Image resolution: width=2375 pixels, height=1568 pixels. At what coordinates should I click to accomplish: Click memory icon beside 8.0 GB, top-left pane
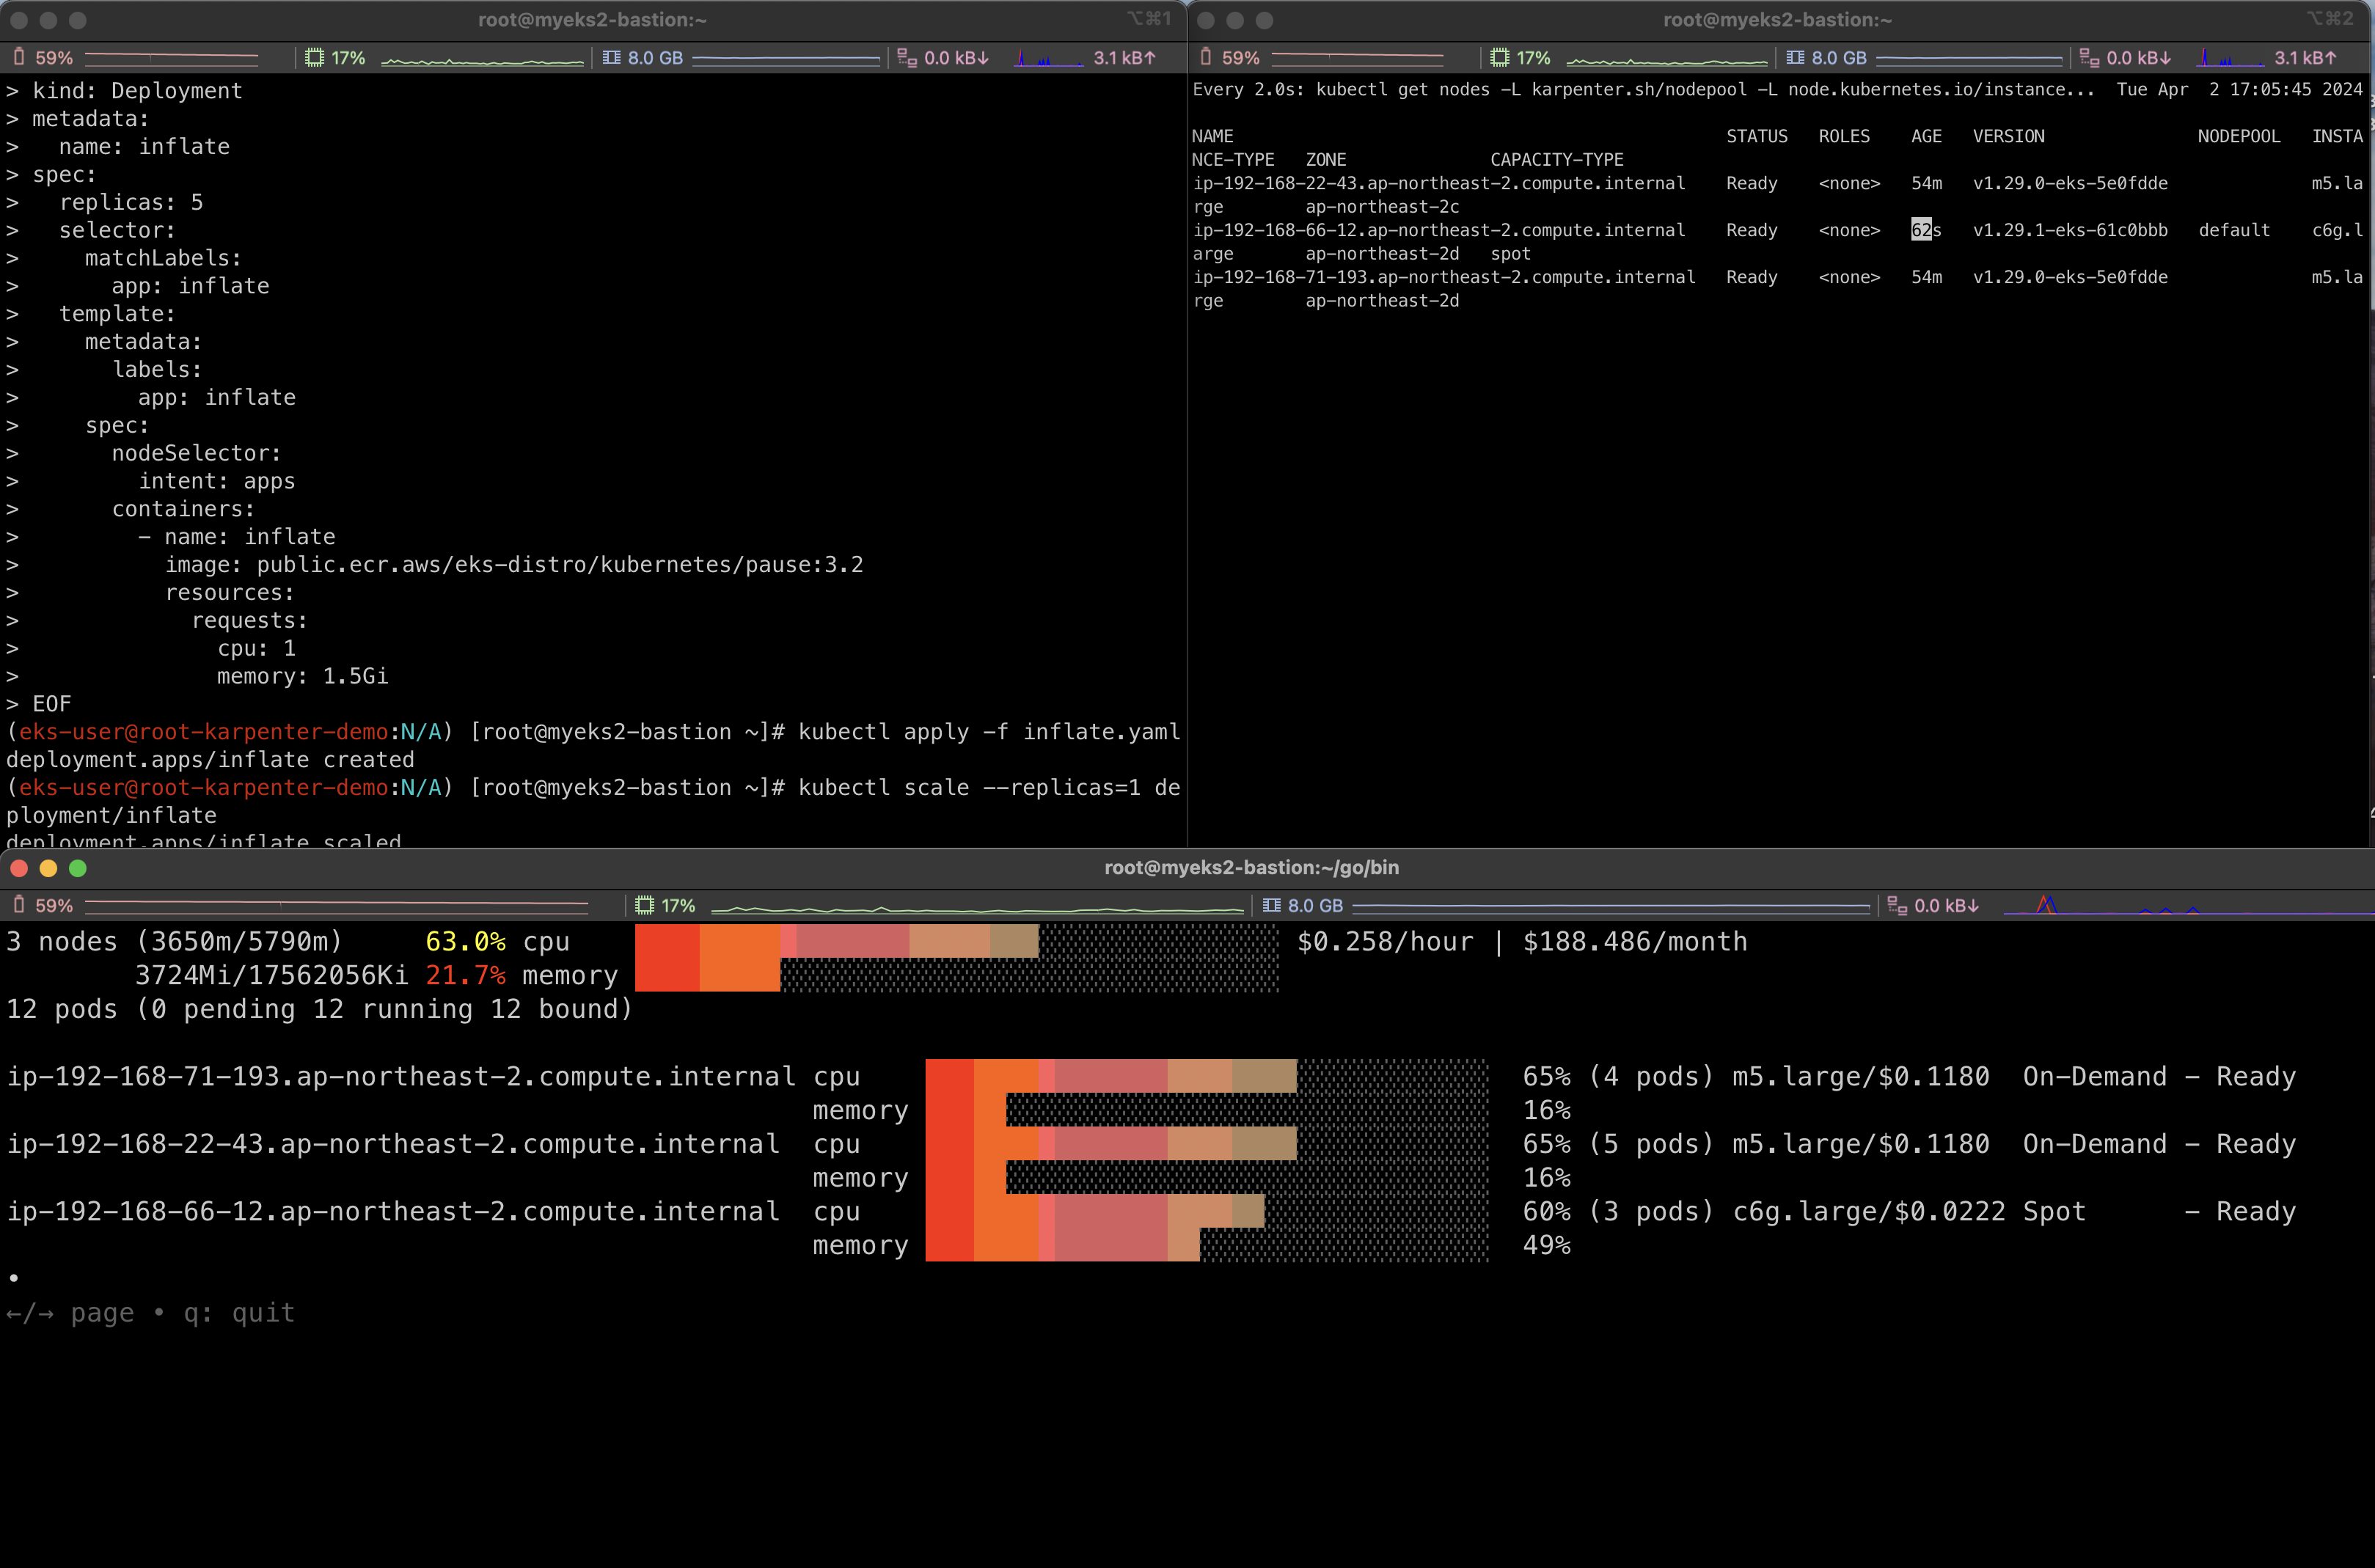point(611,58)
